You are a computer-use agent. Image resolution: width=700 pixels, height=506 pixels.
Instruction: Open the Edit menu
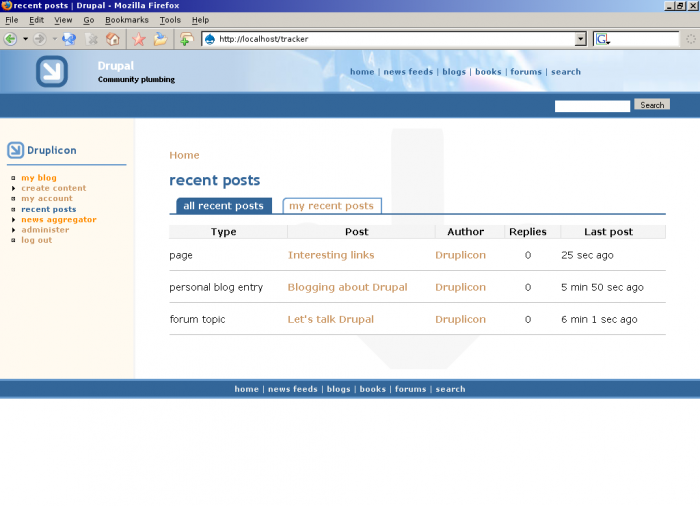click(36, 20)
